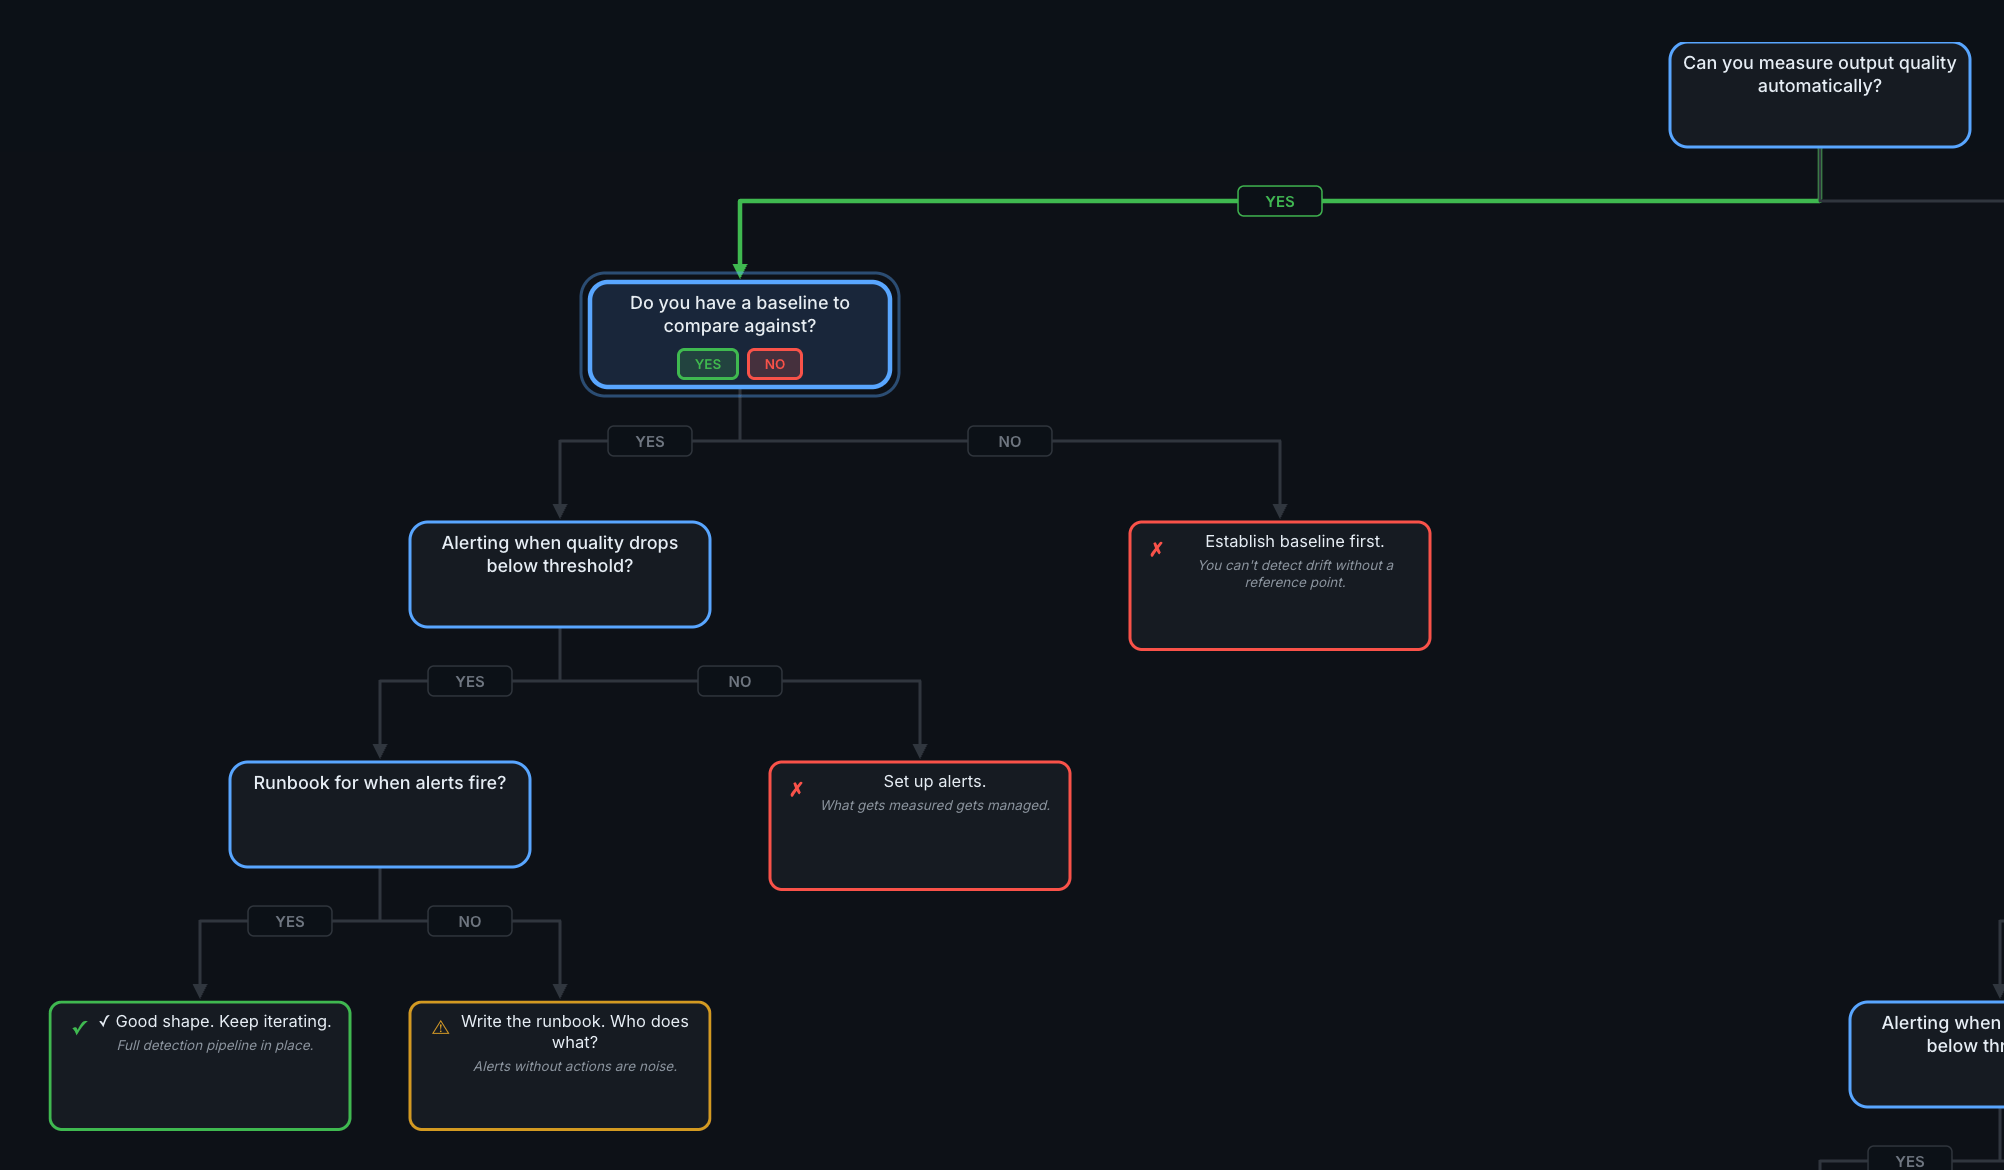2004x1170 pixels.
Task: Select the 'Can you measure output quality automatically?' node
Action: click(x=1819, y=94)
